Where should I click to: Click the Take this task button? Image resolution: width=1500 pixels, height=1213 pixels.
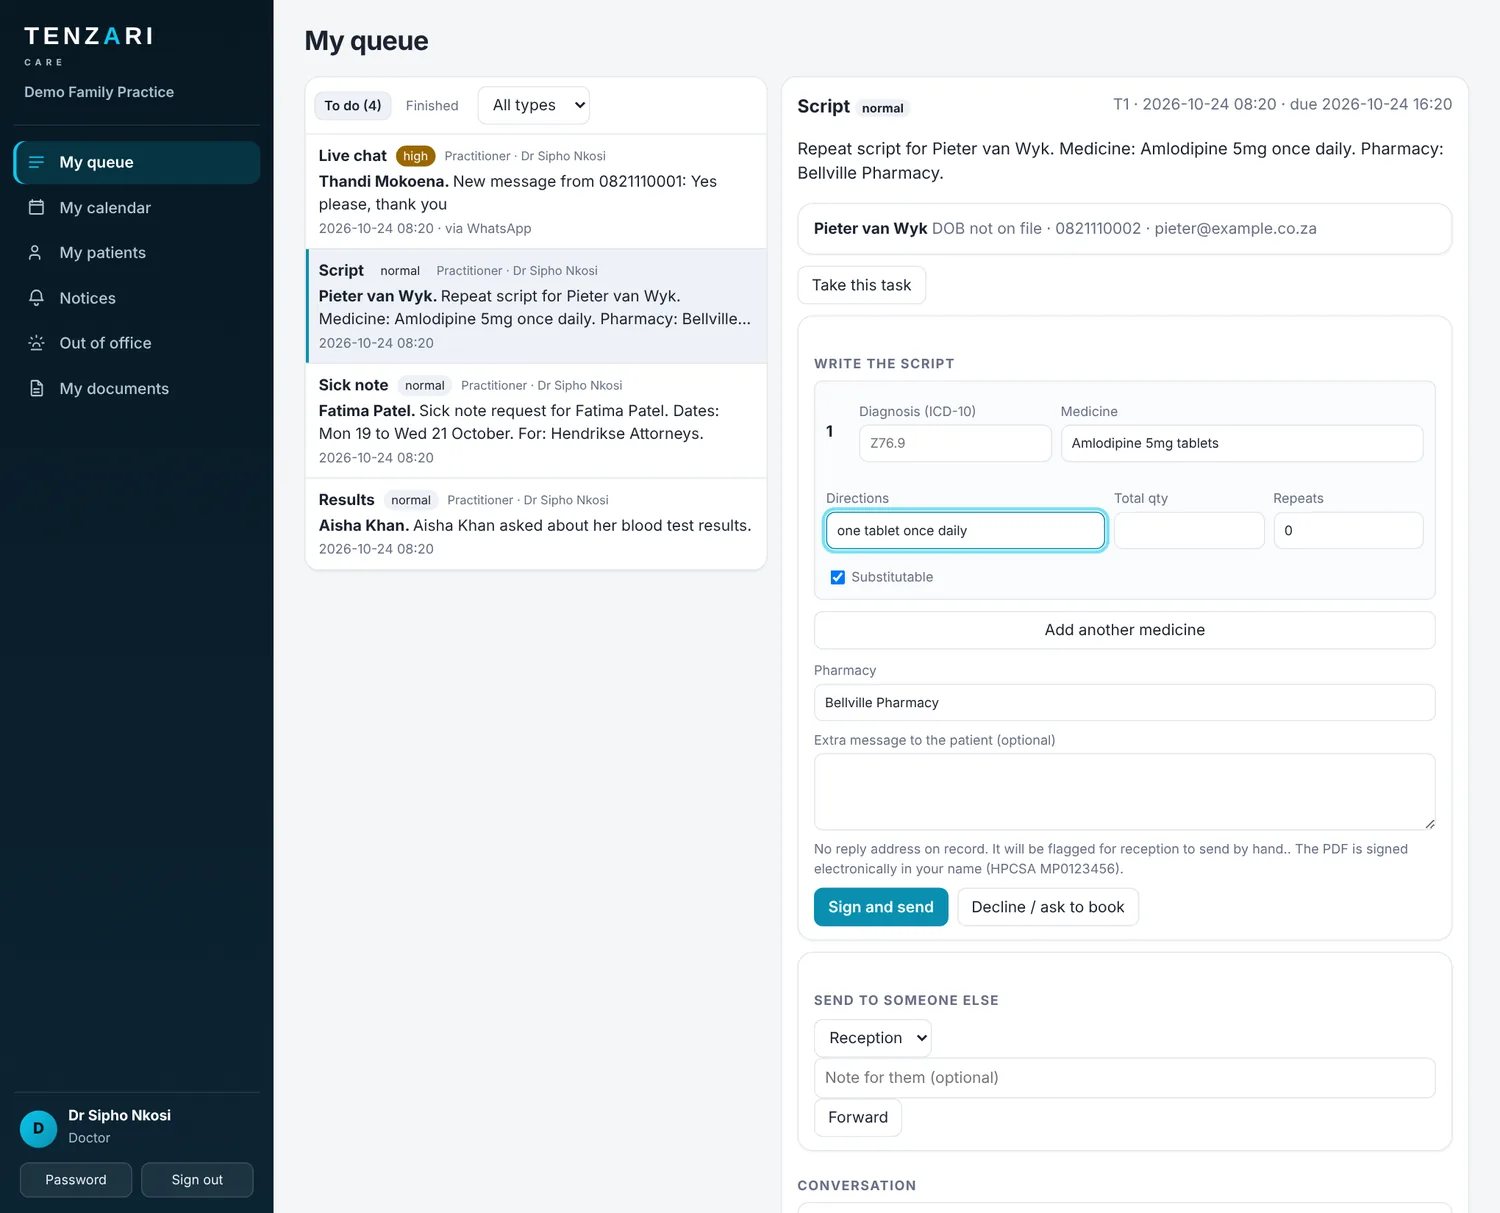click(862, 285)
